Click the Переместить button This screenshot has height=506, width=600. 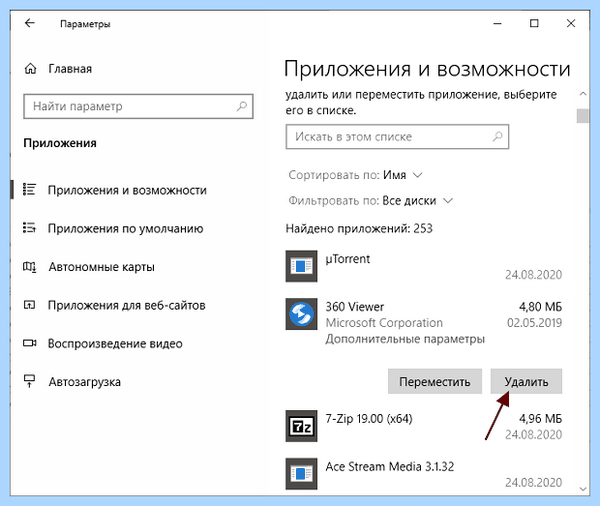(435, 381)
